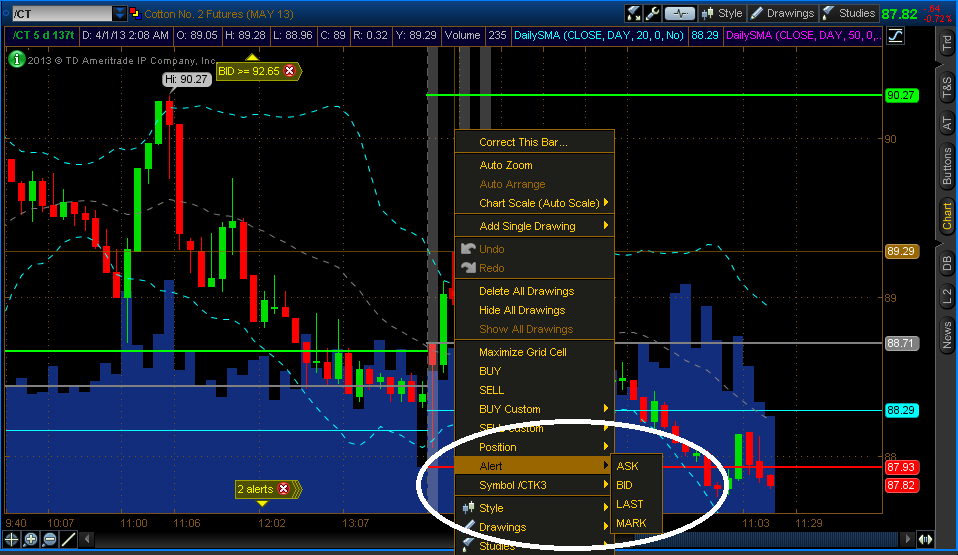
Task: Click the symbol color link icon
Action: tap(135, 13)
